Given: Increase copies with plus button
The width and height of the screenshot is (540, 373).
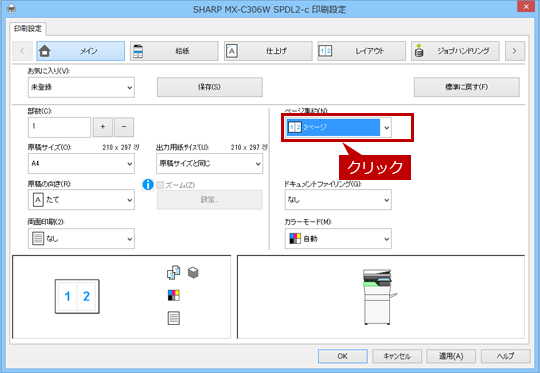Looking at the screenshot, I should pyautogui.click(x=103, y=127).
